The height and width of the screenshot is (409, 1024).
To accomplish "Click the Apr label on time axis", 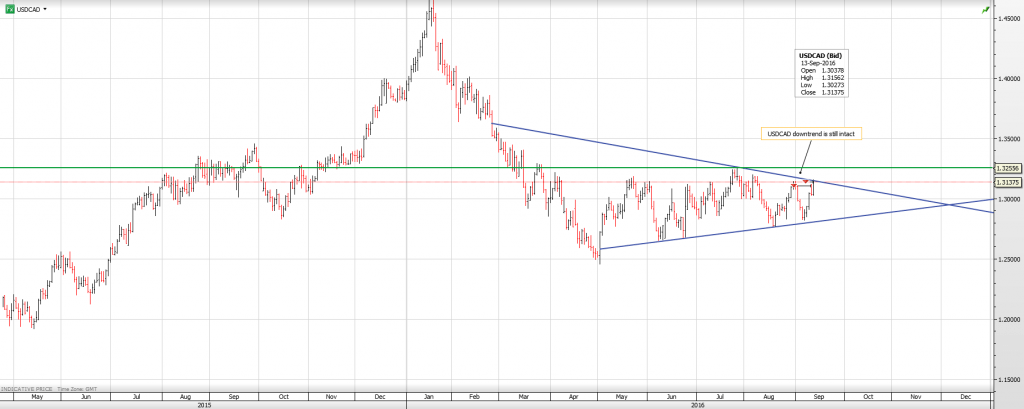I will (x=574, y=396).
